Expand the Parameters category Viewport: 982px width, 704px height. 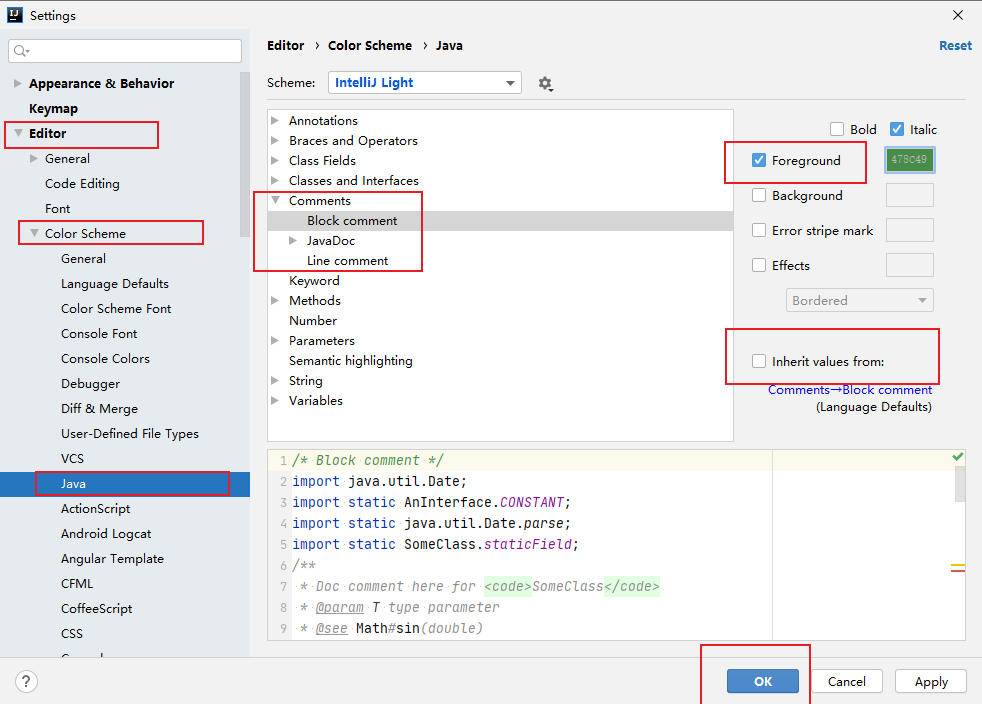tap(275, 341)
